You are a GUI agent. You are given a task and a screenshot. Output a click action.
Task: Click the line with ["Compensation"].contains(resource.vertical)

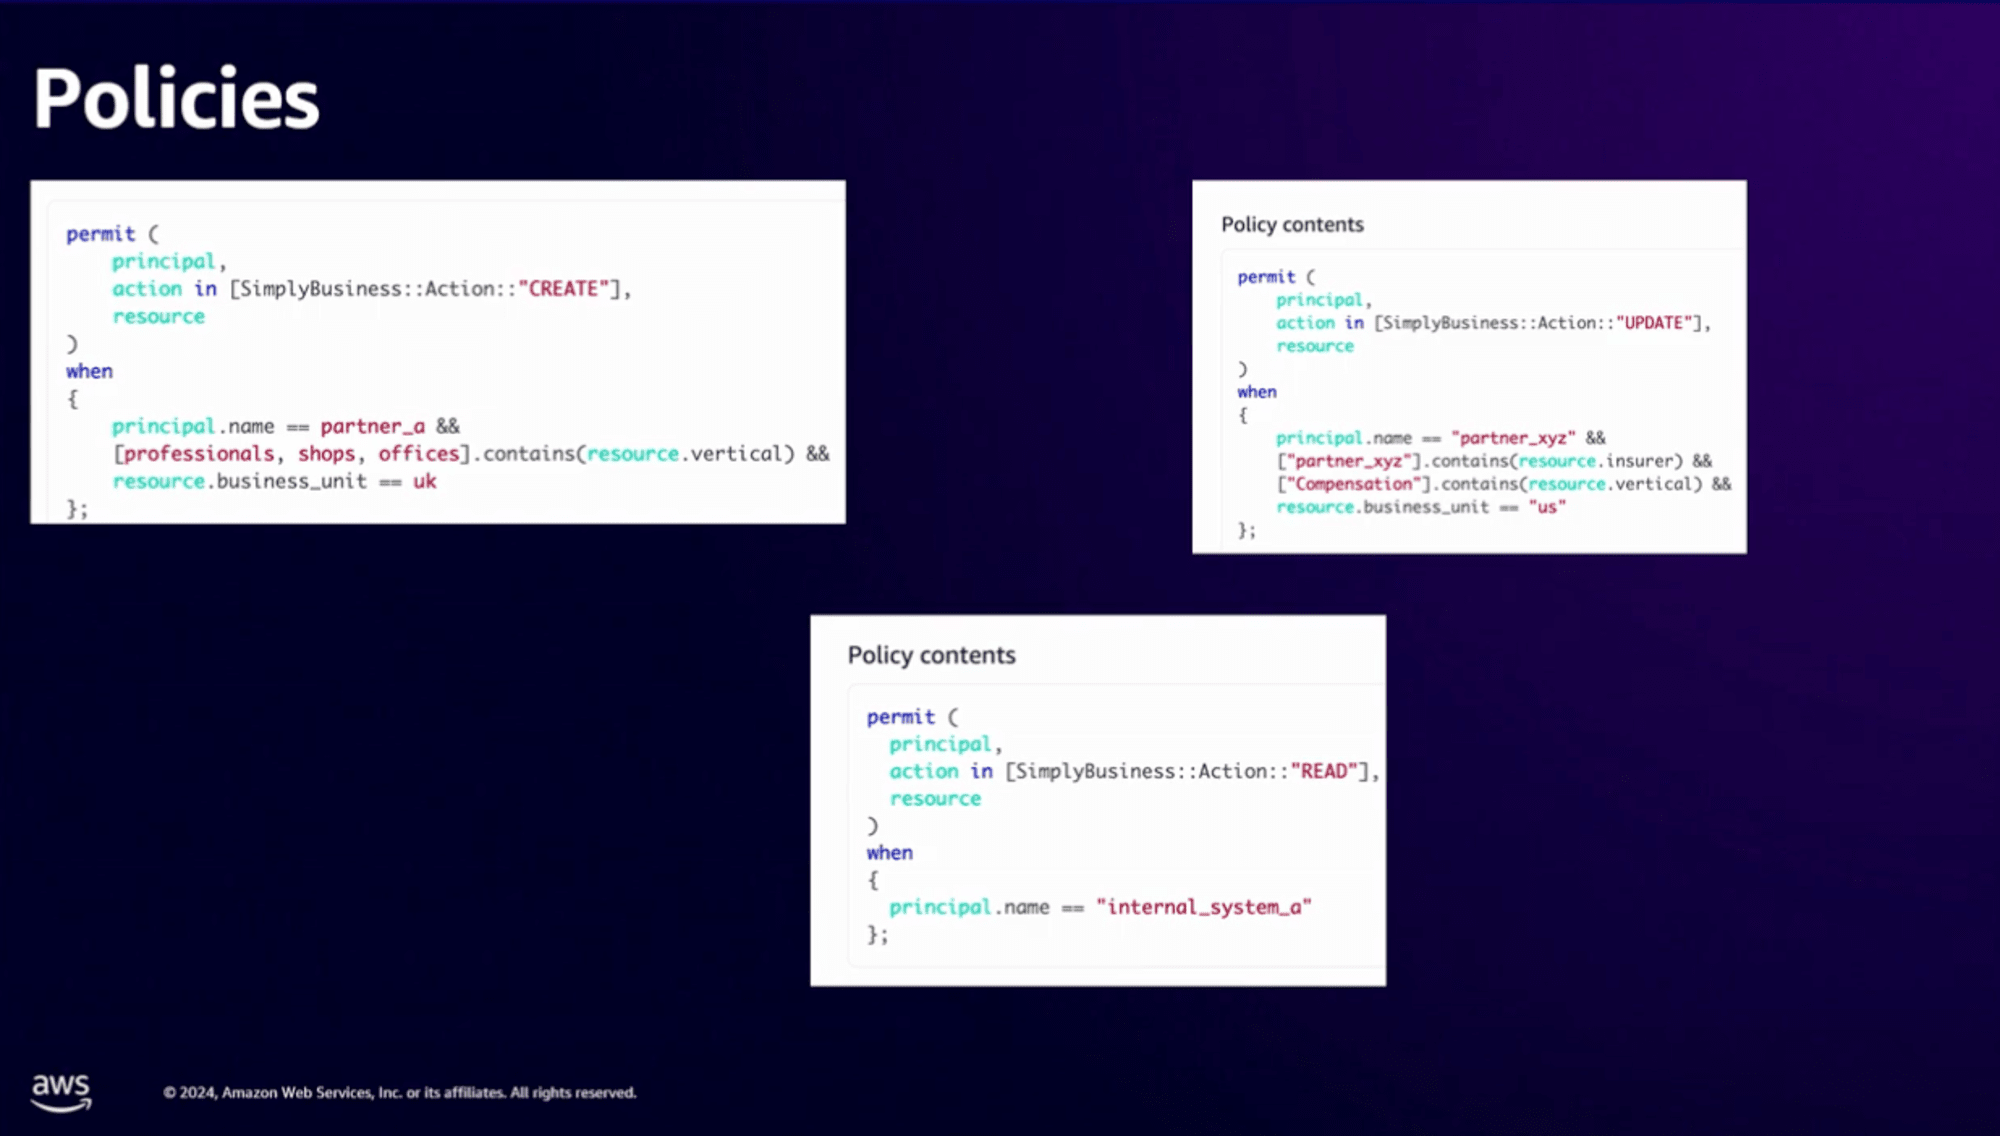point(1503,484)
